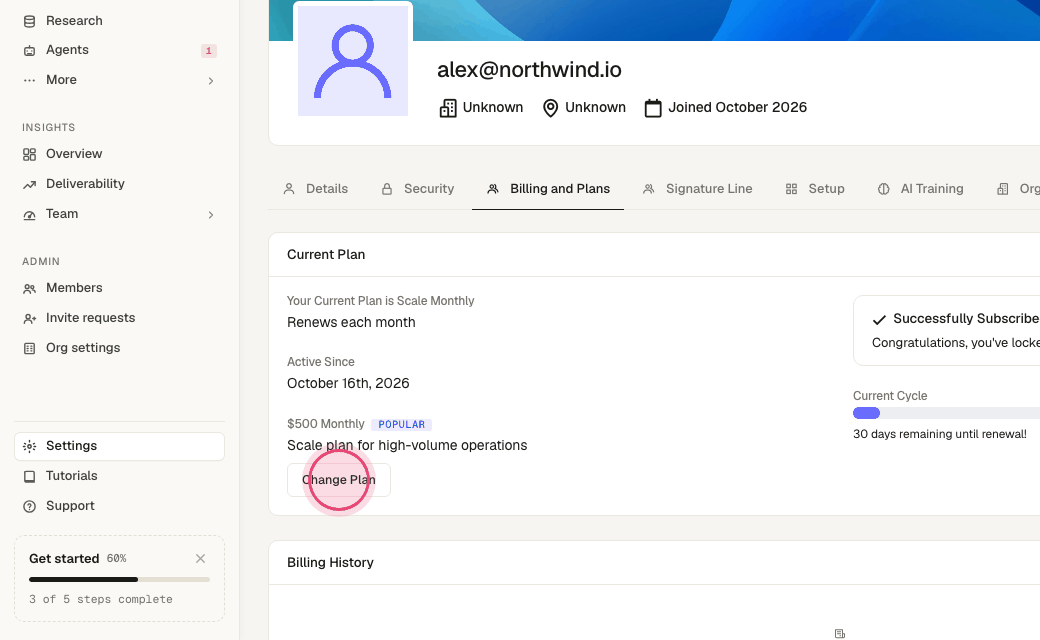The width and height of the screenshot is (1040, 640).
Task: Dismiss the Get started checklist card
Action: (x=200, y=558)
